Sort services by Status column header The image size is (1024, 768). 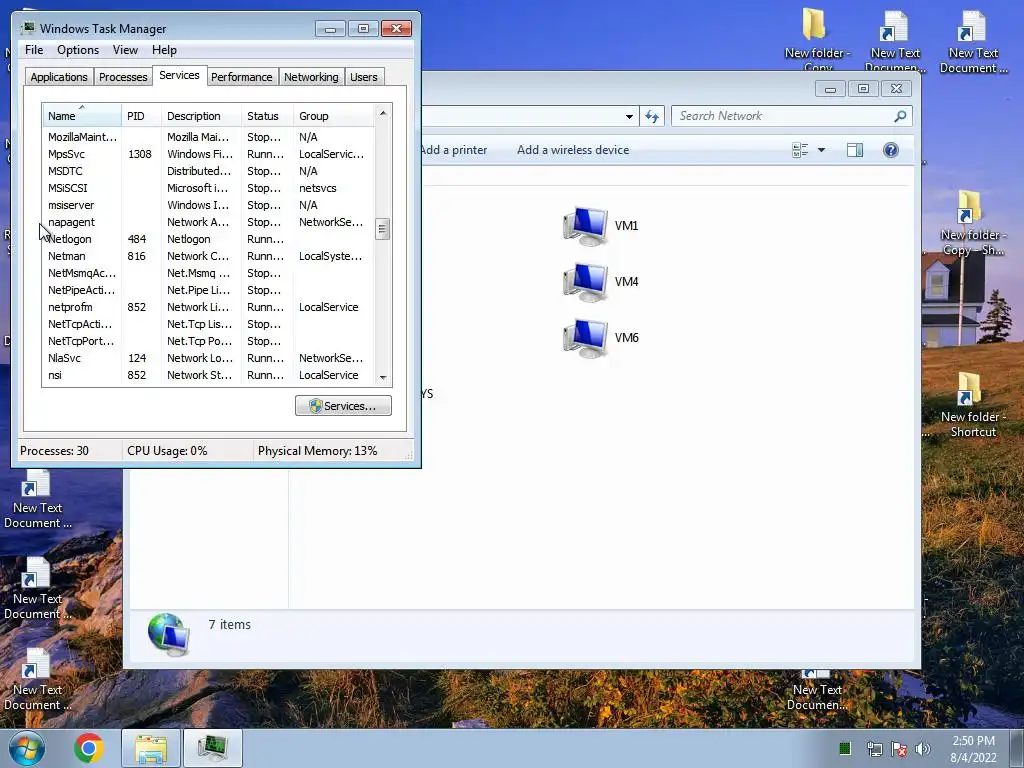267,116
